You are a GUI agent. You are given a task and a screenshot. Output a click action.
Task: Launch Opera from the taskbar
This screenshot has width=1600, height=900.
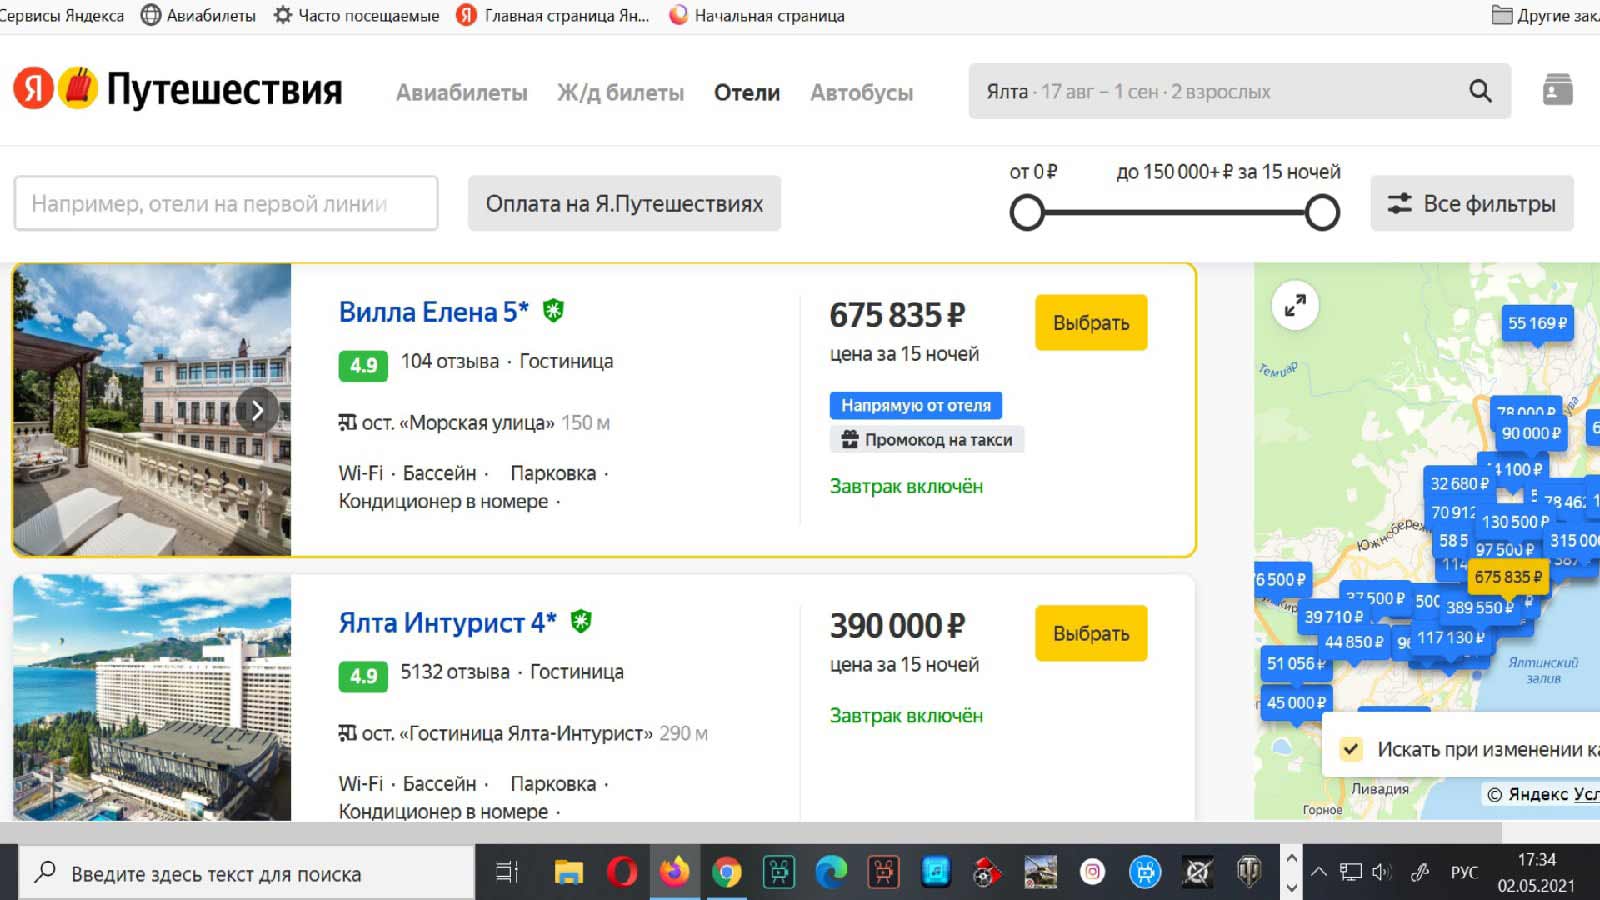pyautogui.click(x=621, y=873)
